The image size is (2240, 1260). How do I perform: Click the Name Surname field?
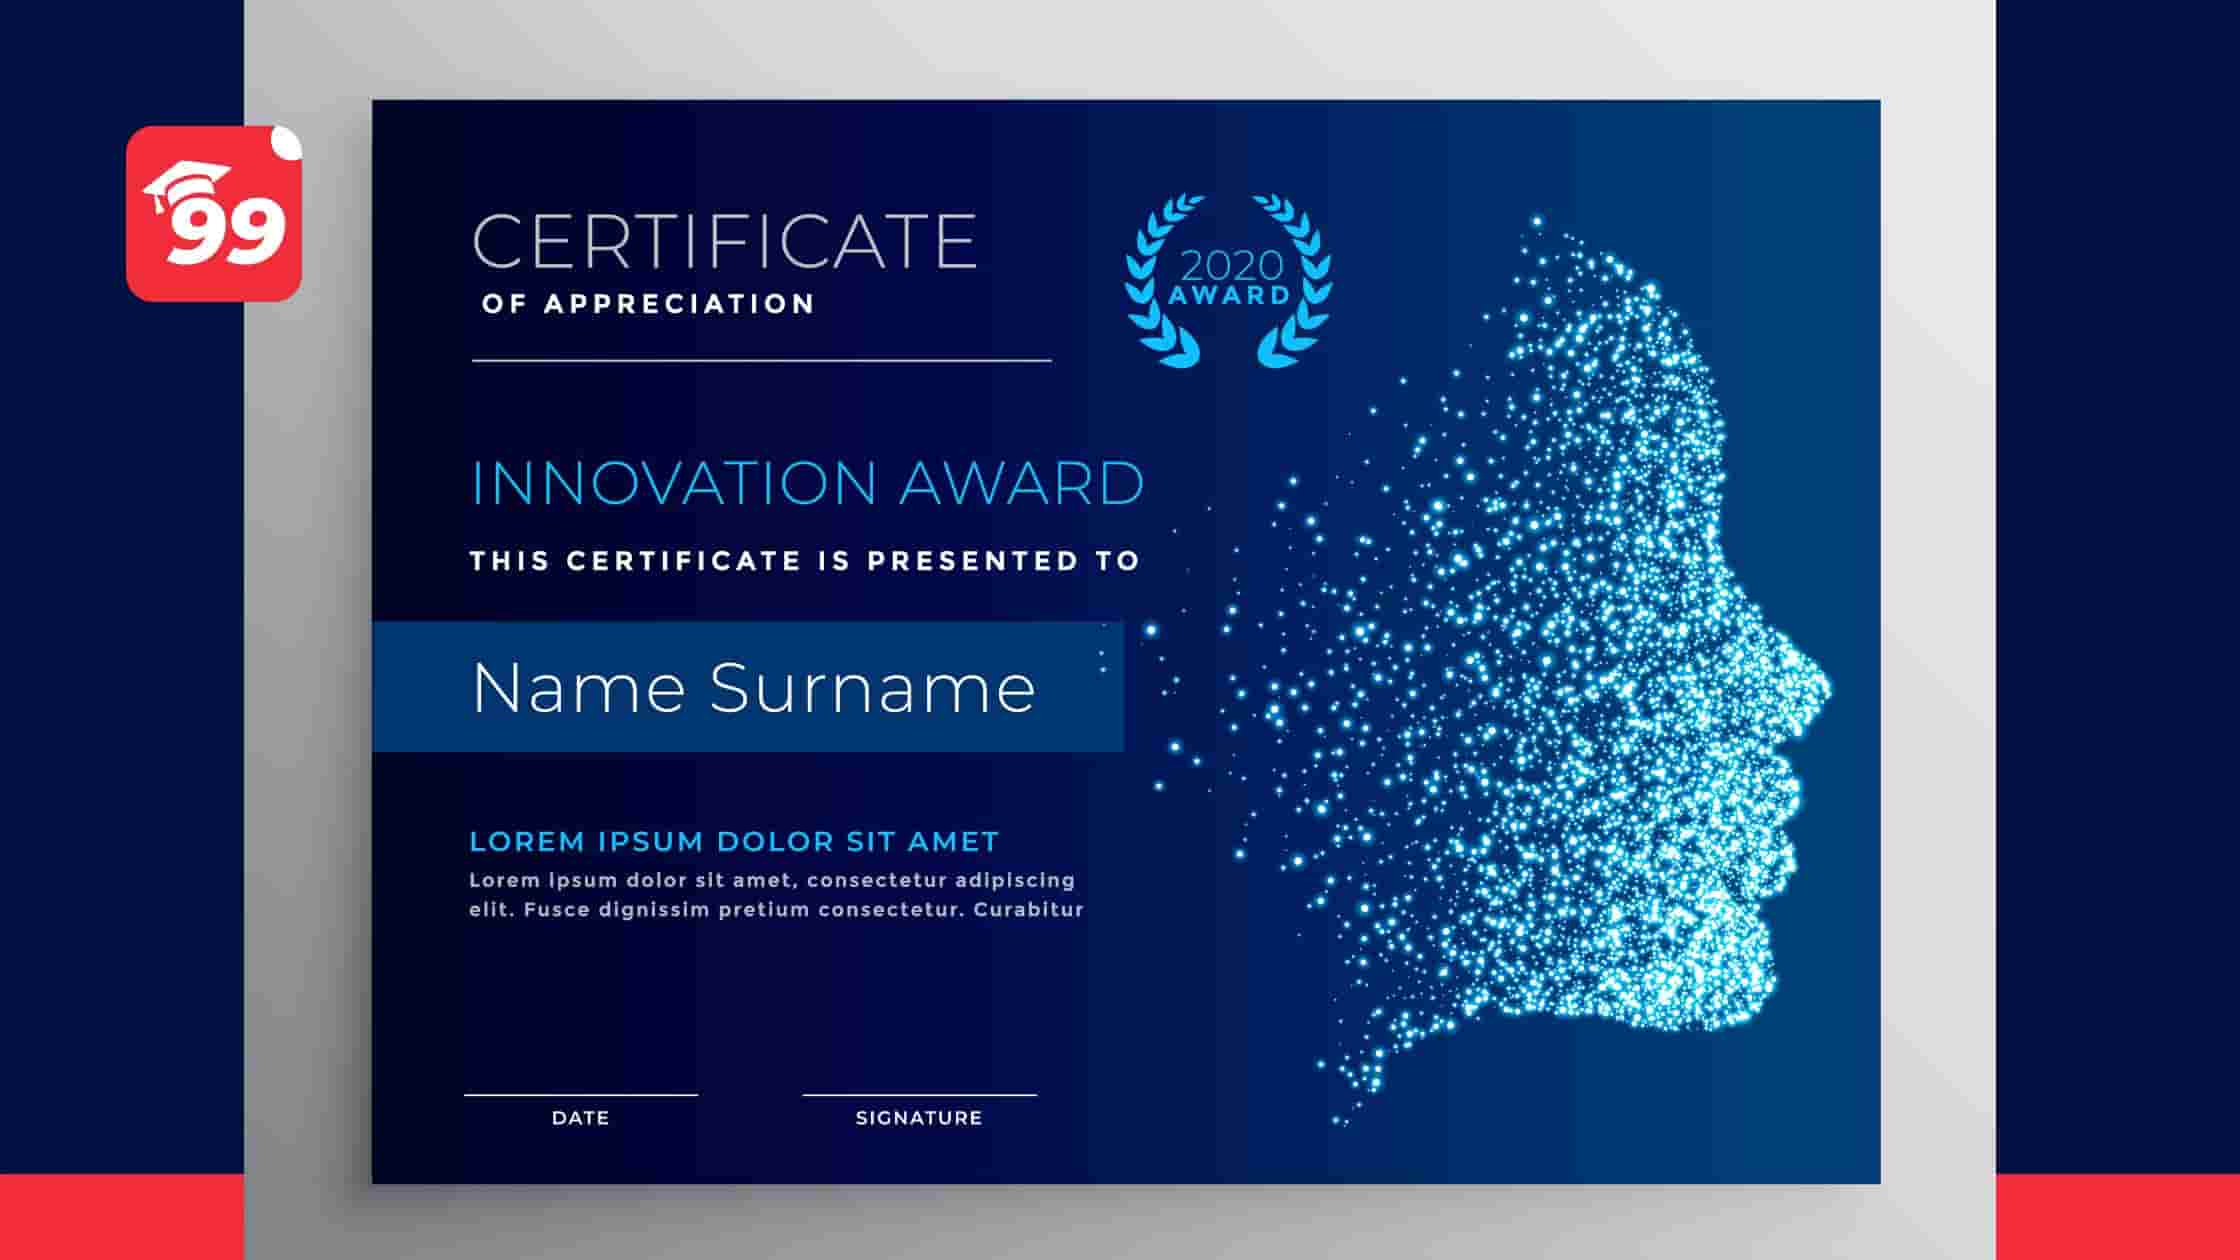pyautogui.click(x=752, y=688)
